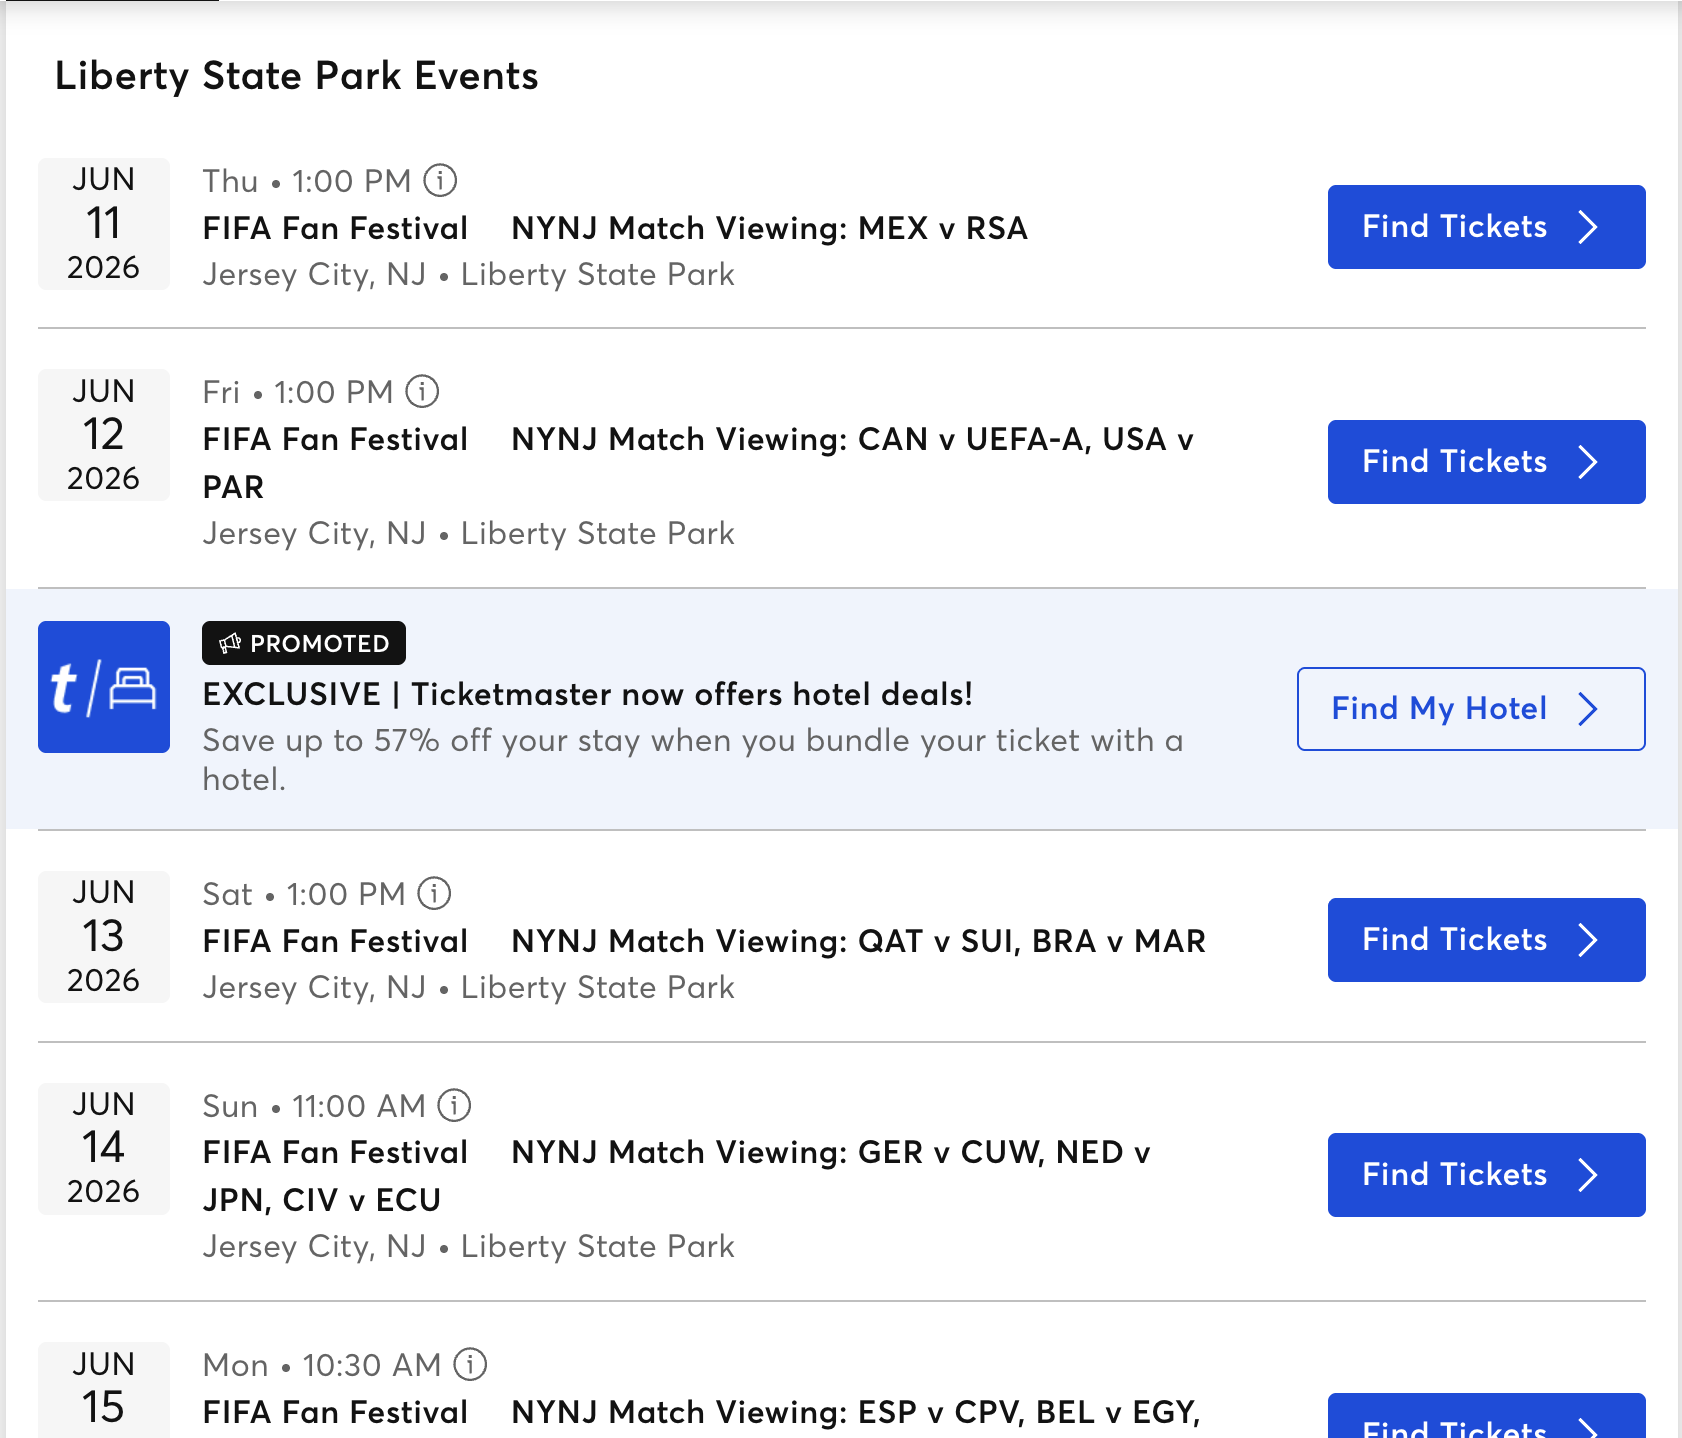Screen dimensions: 1682x1438
Task: Click Find Tickets for CAN v UEFA-A match
Action: tap(1485, 461)
